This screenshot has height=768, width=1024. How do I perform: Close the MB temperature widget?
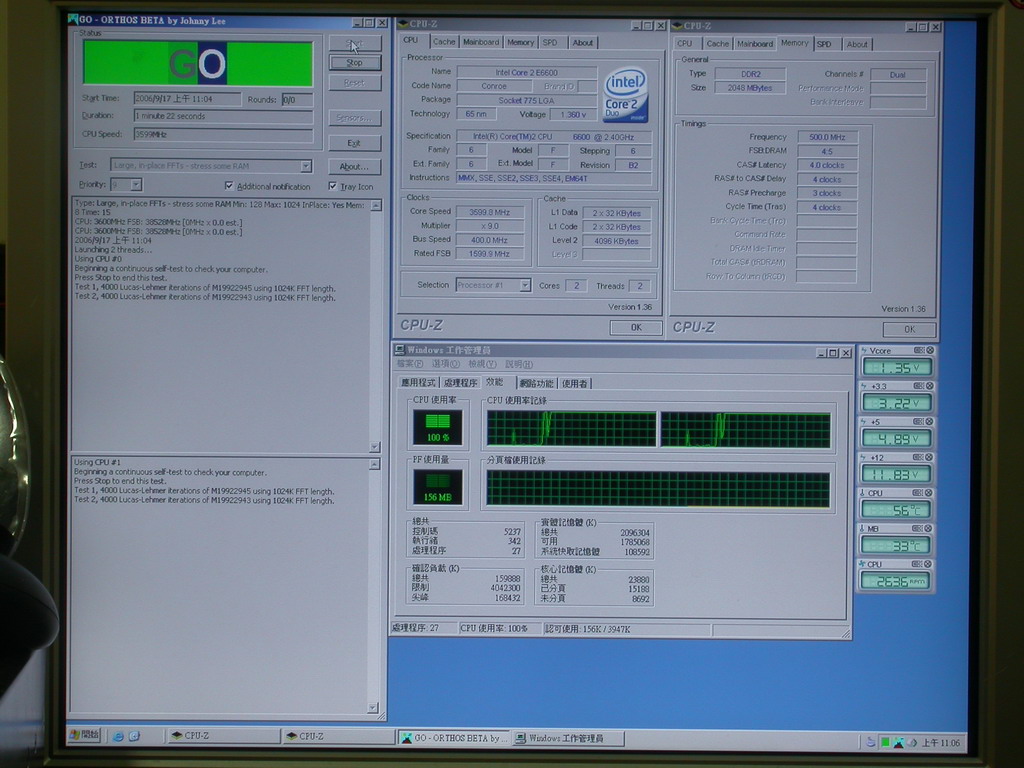pyautogui.click(x=930, y=528)
